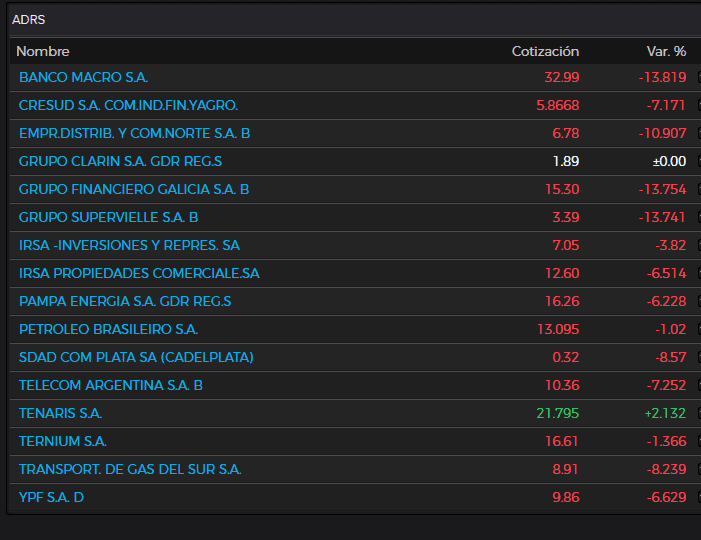Click quote value 8.91
The height and width of the screenshot is (540, 701).
point(566,469)
